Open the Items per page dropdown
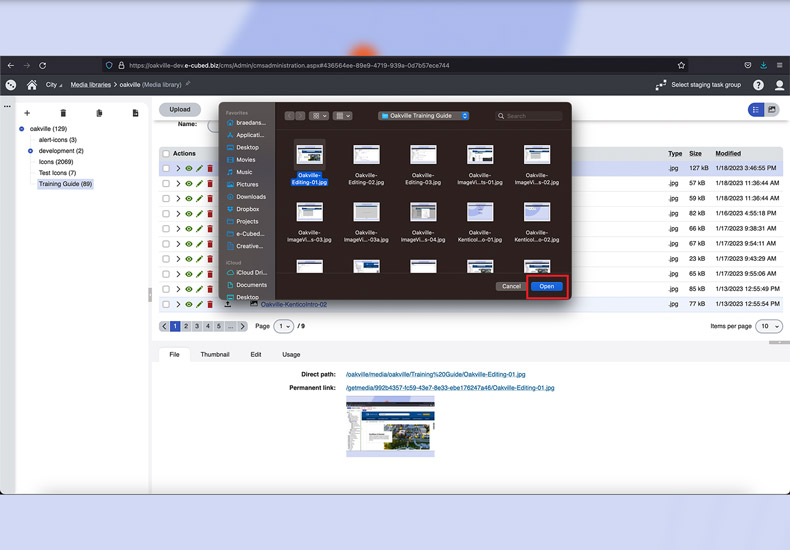Screen dimensions: 790x550 pos(769,326)
